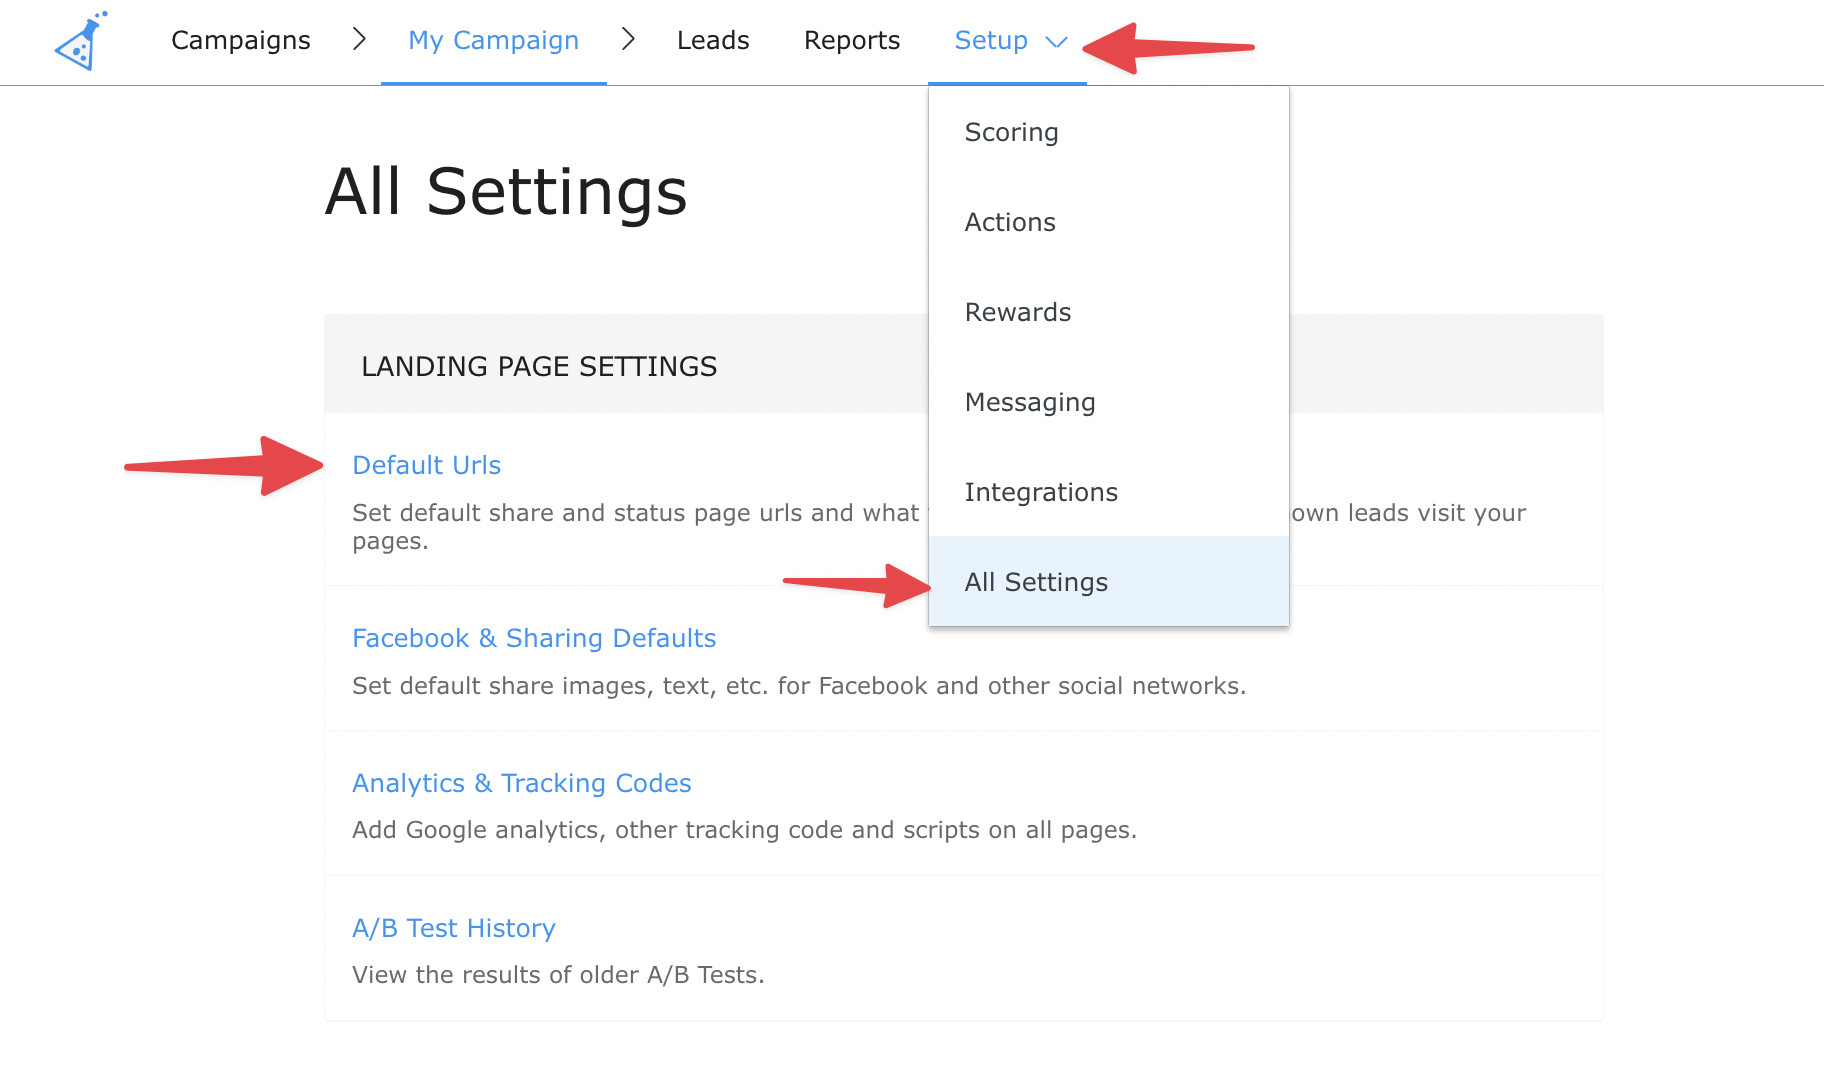Go to Analytics & Tracking Codes
Viewport: 1824px width, 1070px height.
tap(521, 783)
